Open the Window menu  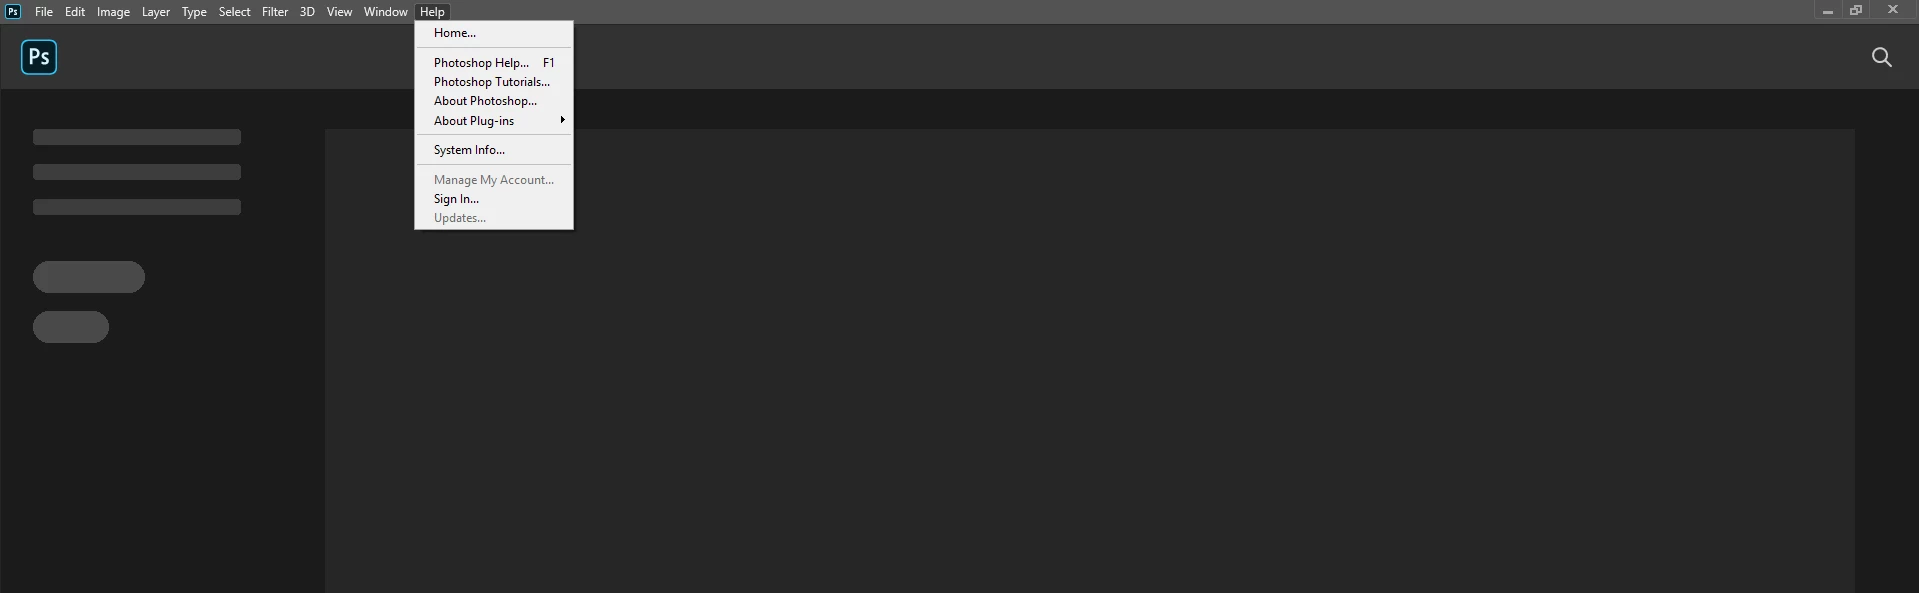tap(385, 12)
